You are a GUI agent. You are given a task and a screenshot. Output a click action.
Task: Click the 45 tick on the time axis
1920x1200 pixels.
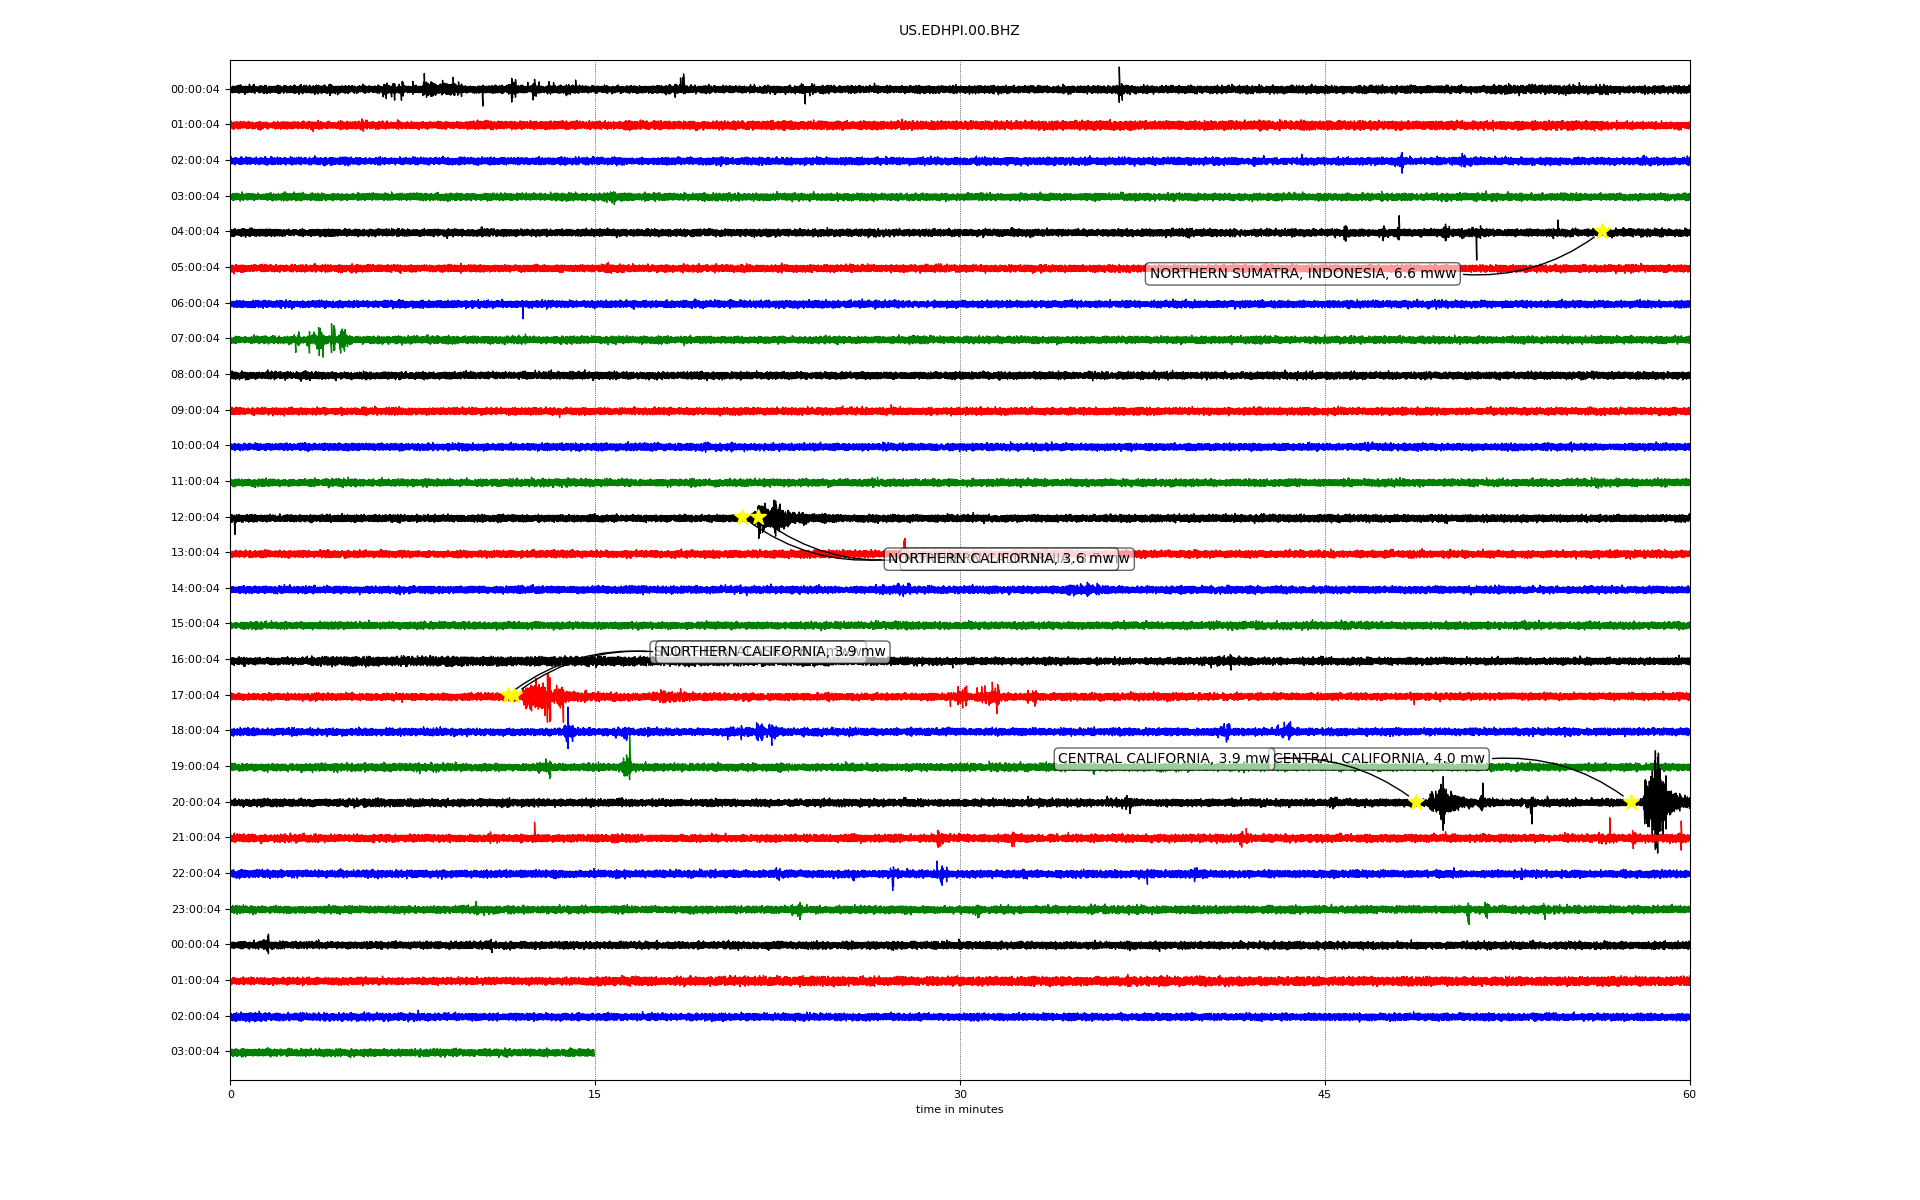coord(1325,1094)
